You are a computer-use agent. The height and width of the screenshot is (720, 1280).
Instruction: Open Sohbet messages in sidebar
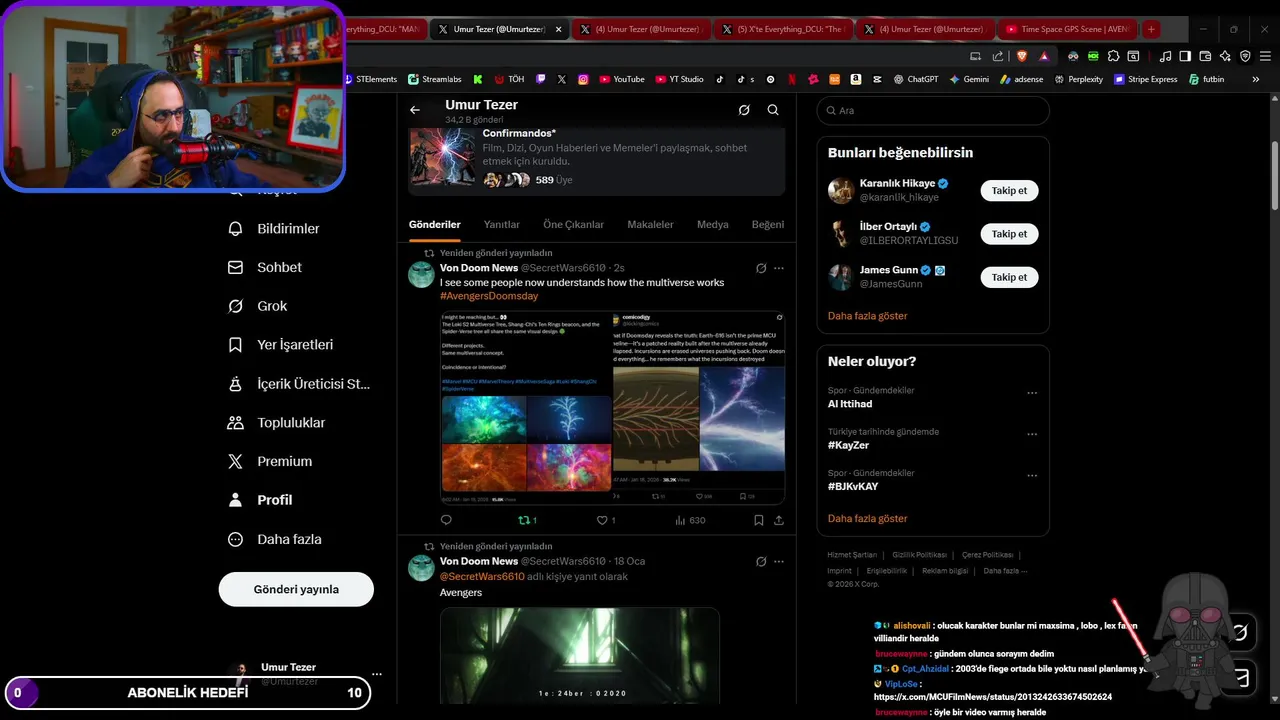coord(266,268)
